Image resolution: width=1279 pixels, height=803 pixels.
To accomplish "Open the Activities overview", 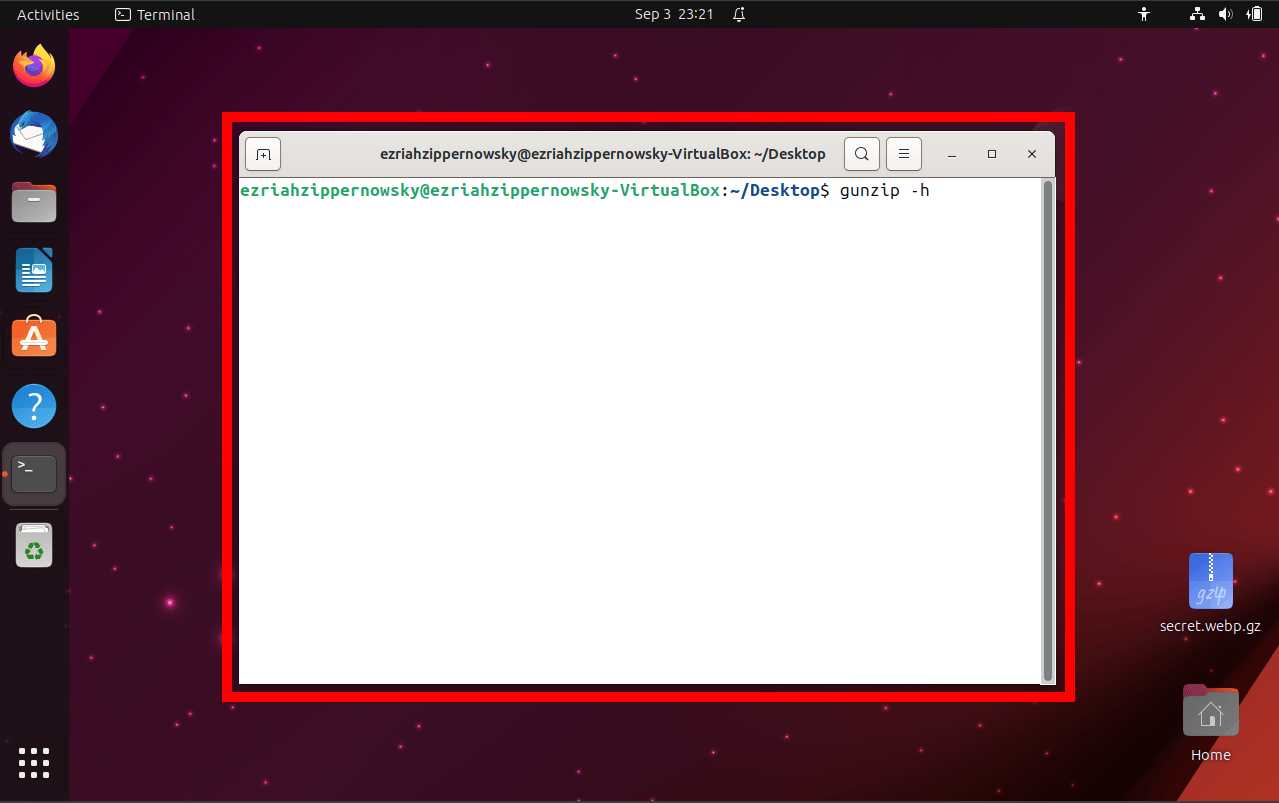I will coord(46,14).
